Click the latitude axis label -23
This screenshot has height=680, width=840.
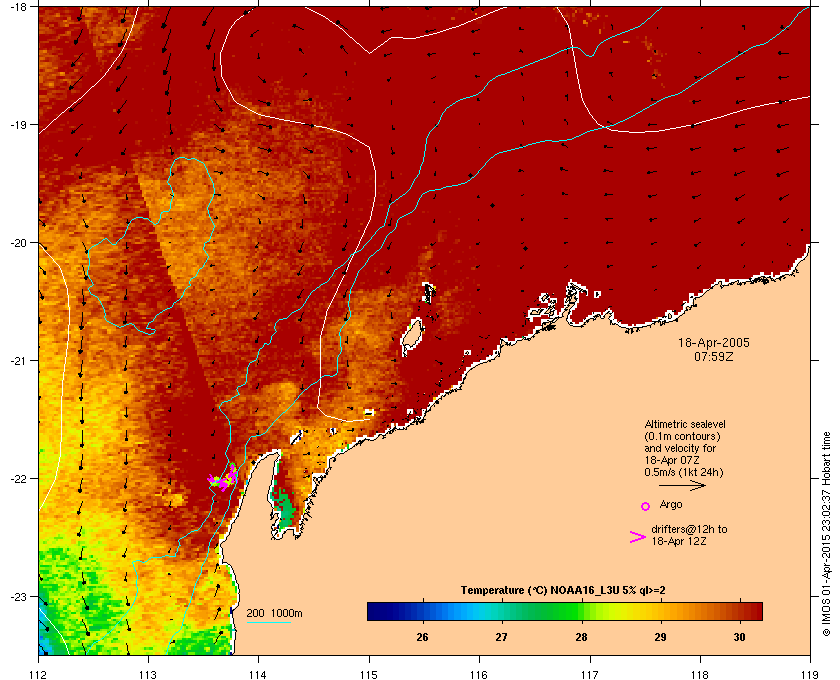[18, 596]
